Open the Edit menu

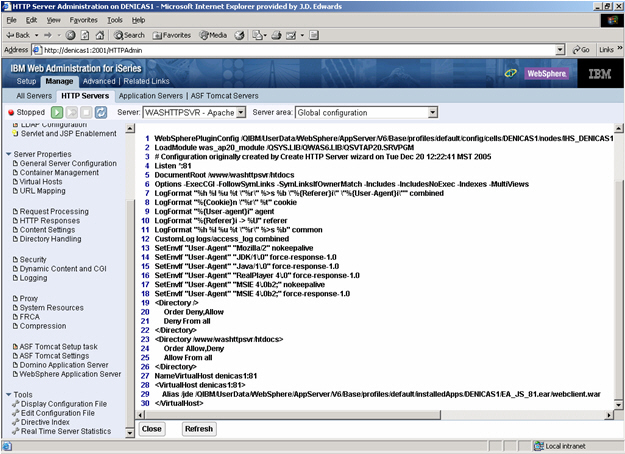31,20
